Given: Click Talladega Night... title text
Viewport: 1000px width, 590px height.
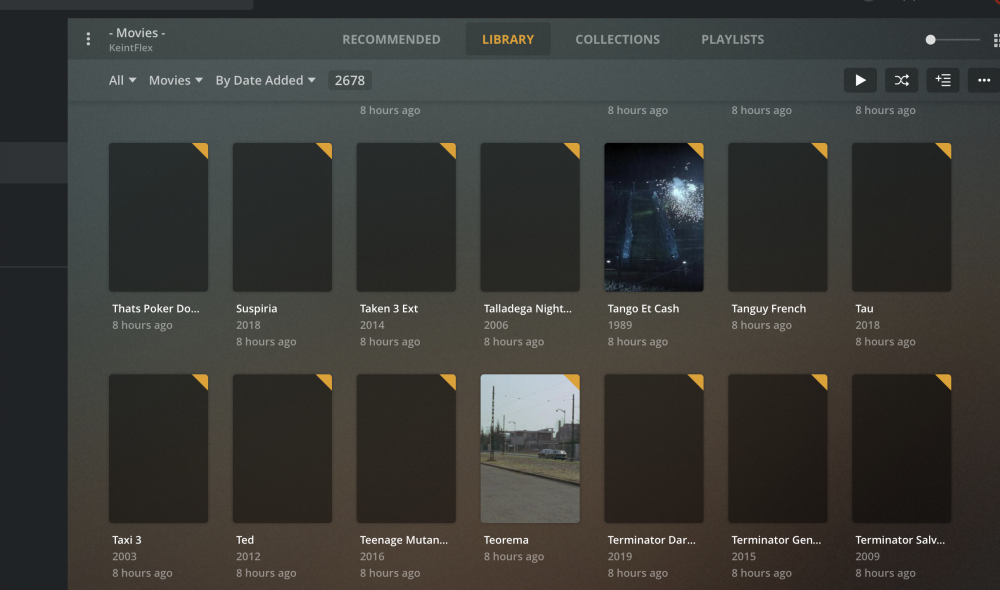Looking at the screenshot, I should pyautogui.click(x=527, y=309).
